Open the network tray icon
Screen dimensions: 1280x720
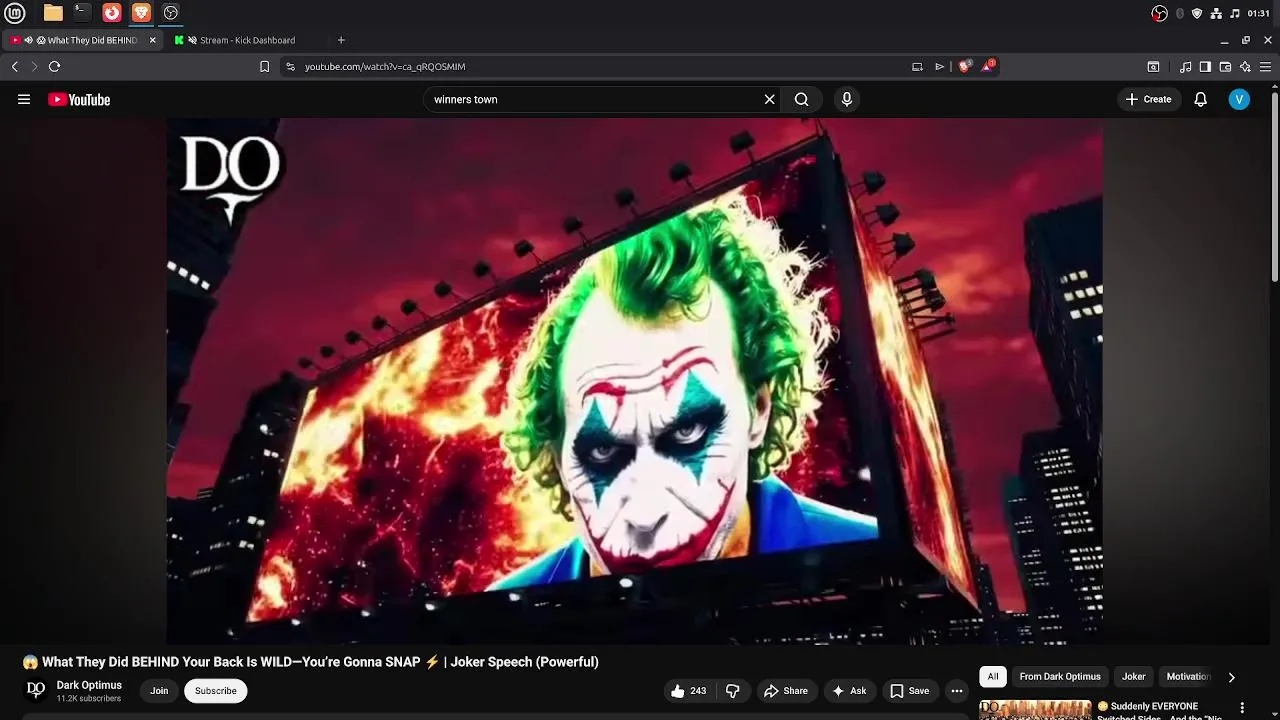pos(1216,13)
